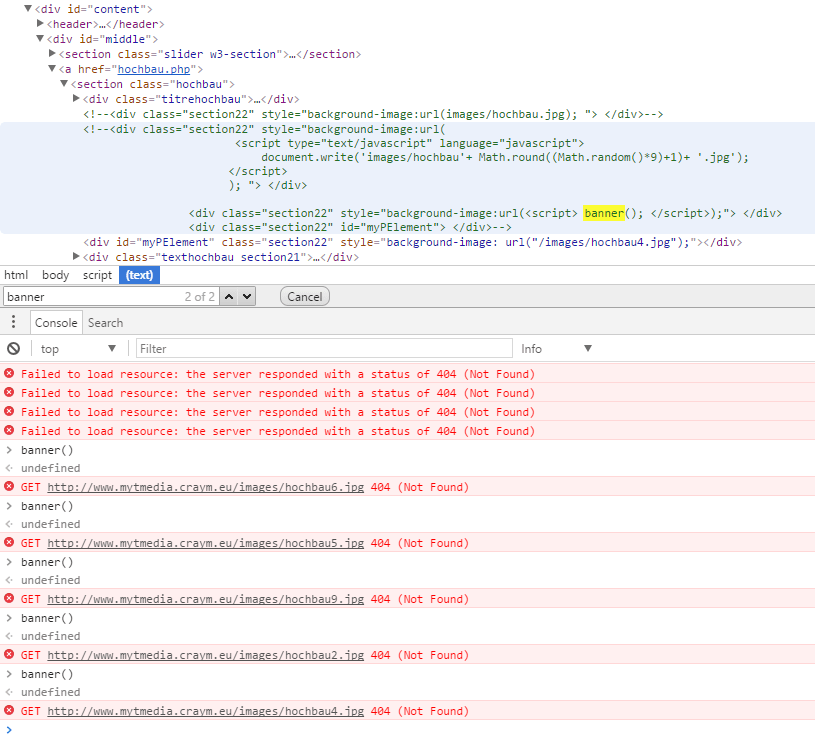Open the console drawer three-dot menu

point(14,322)
